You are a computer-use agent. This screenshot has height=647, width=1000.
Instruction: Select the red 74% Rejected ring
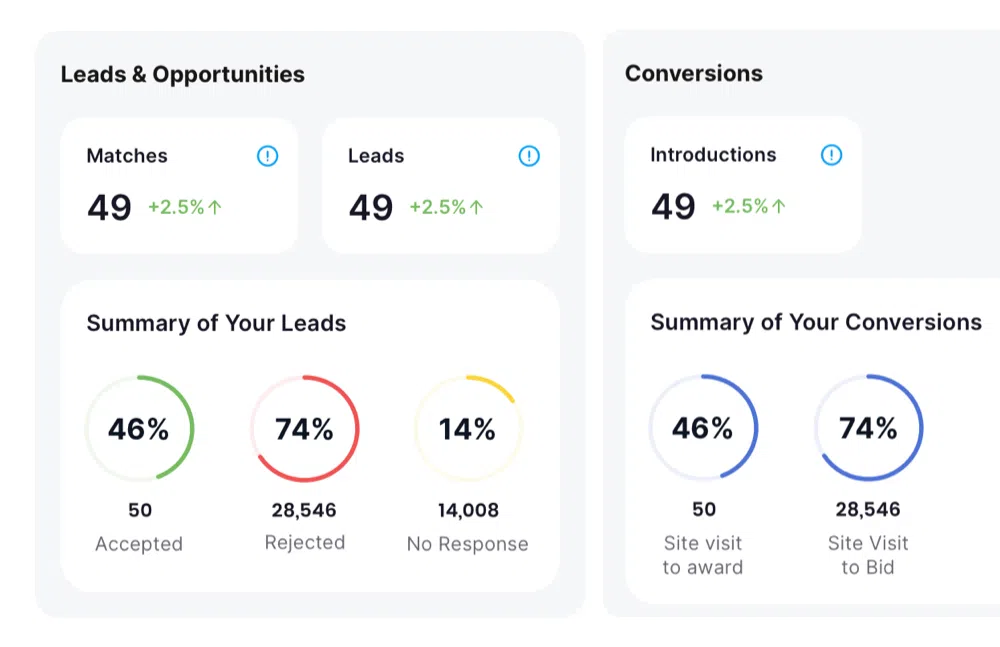click(305, 428)
